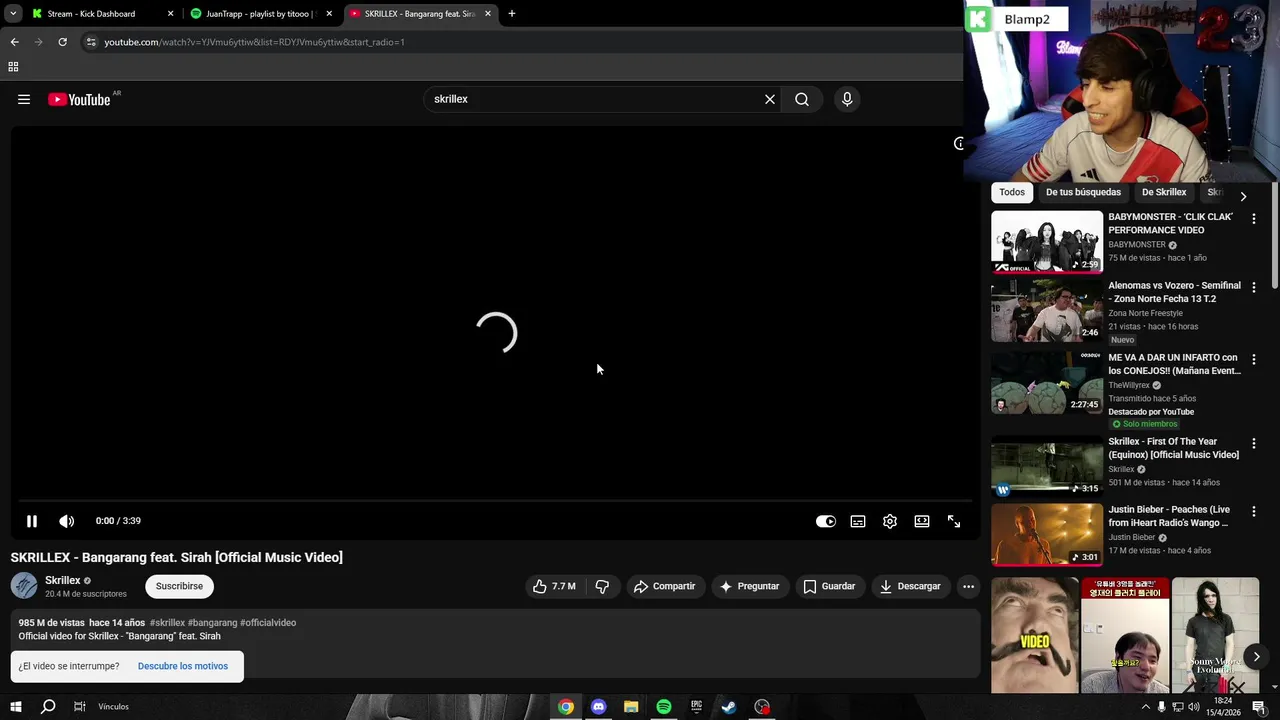Download the video with Descargar

point(910,586)
